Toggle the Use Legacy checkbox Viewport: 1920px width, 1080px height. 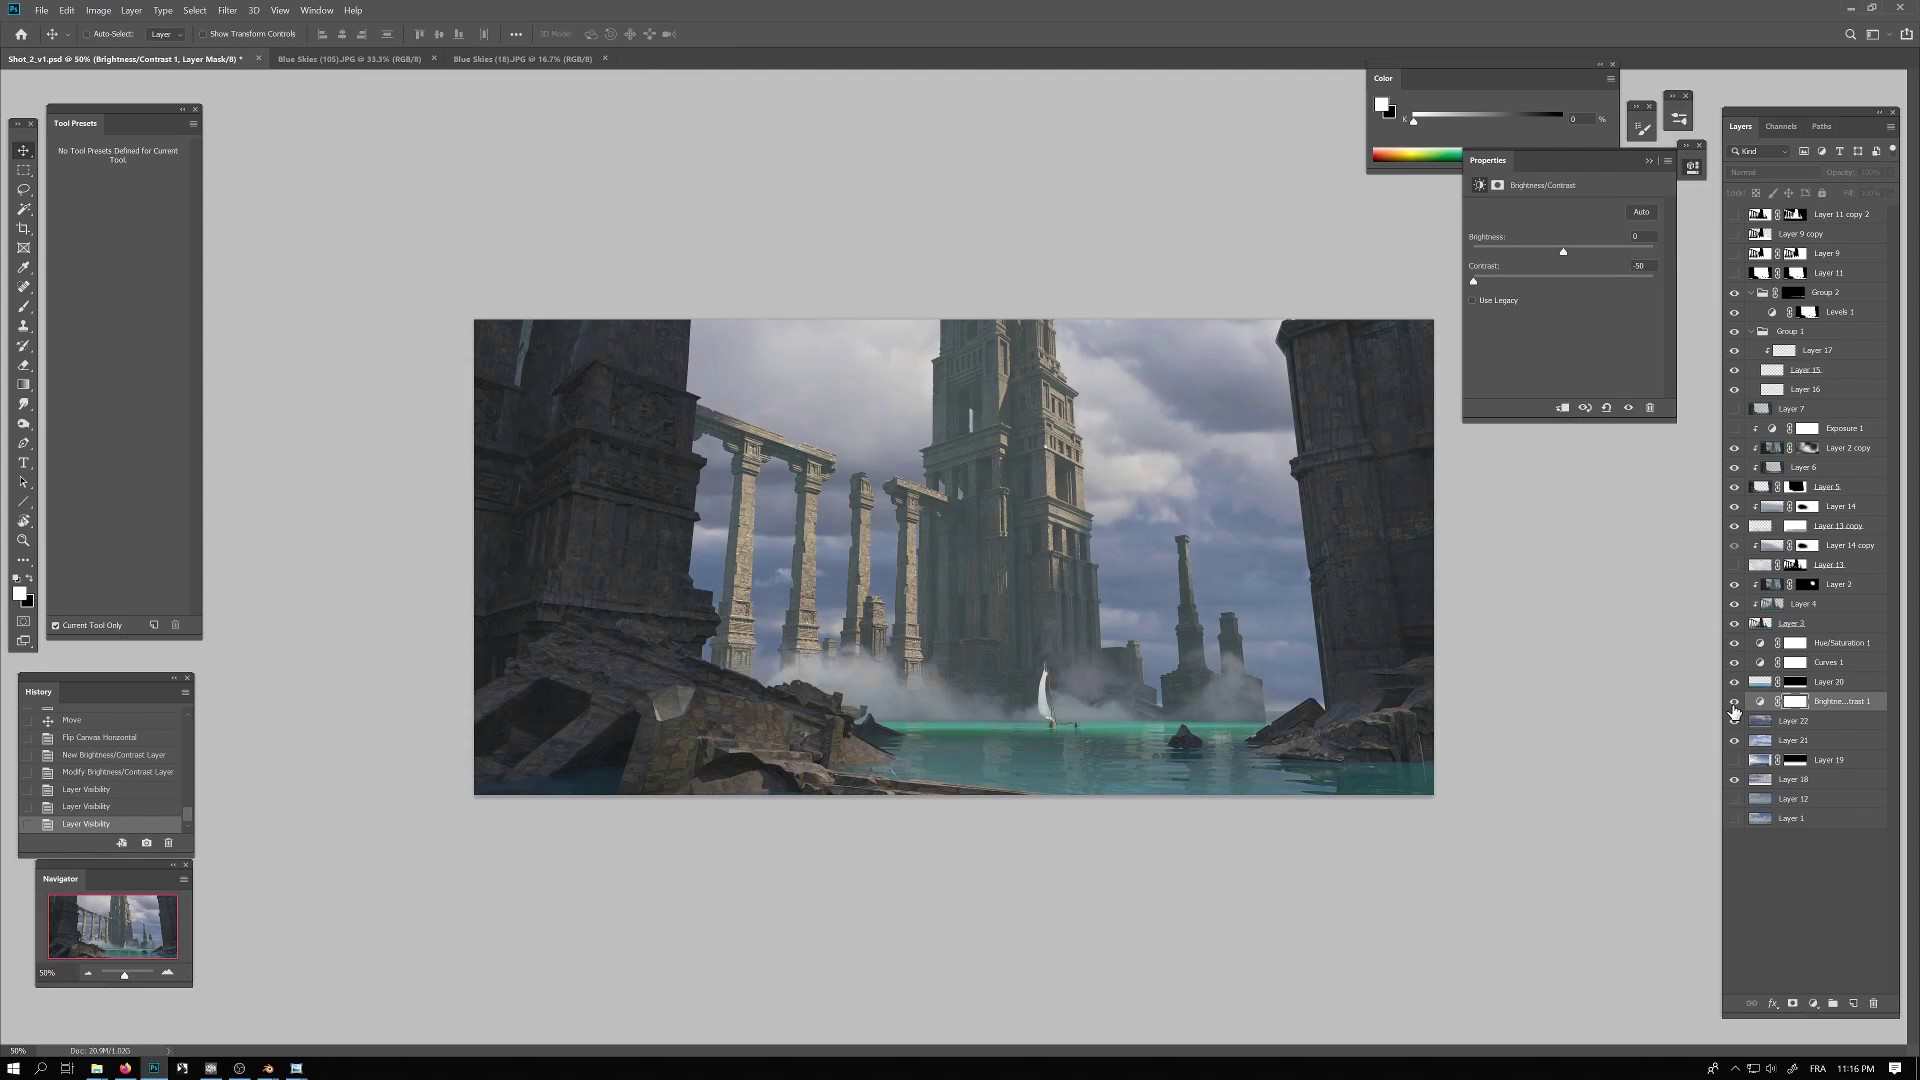click(1473, 300)
